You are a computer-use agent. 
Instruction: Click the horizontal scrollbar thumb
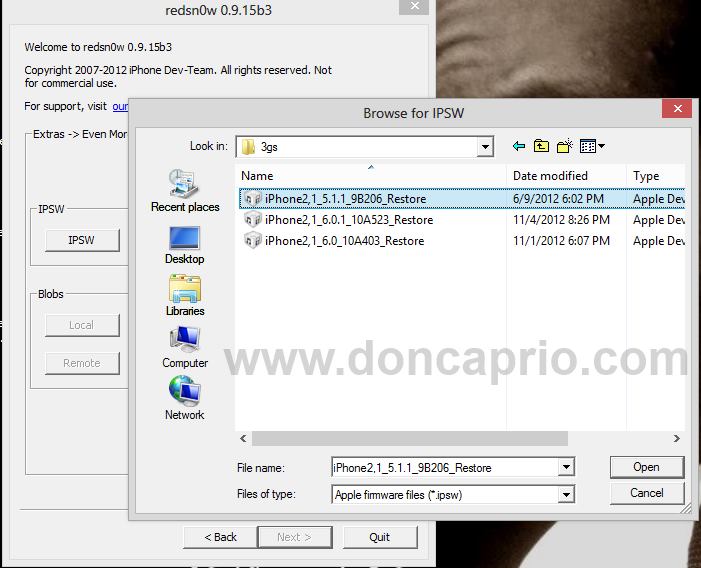point(410,438)
